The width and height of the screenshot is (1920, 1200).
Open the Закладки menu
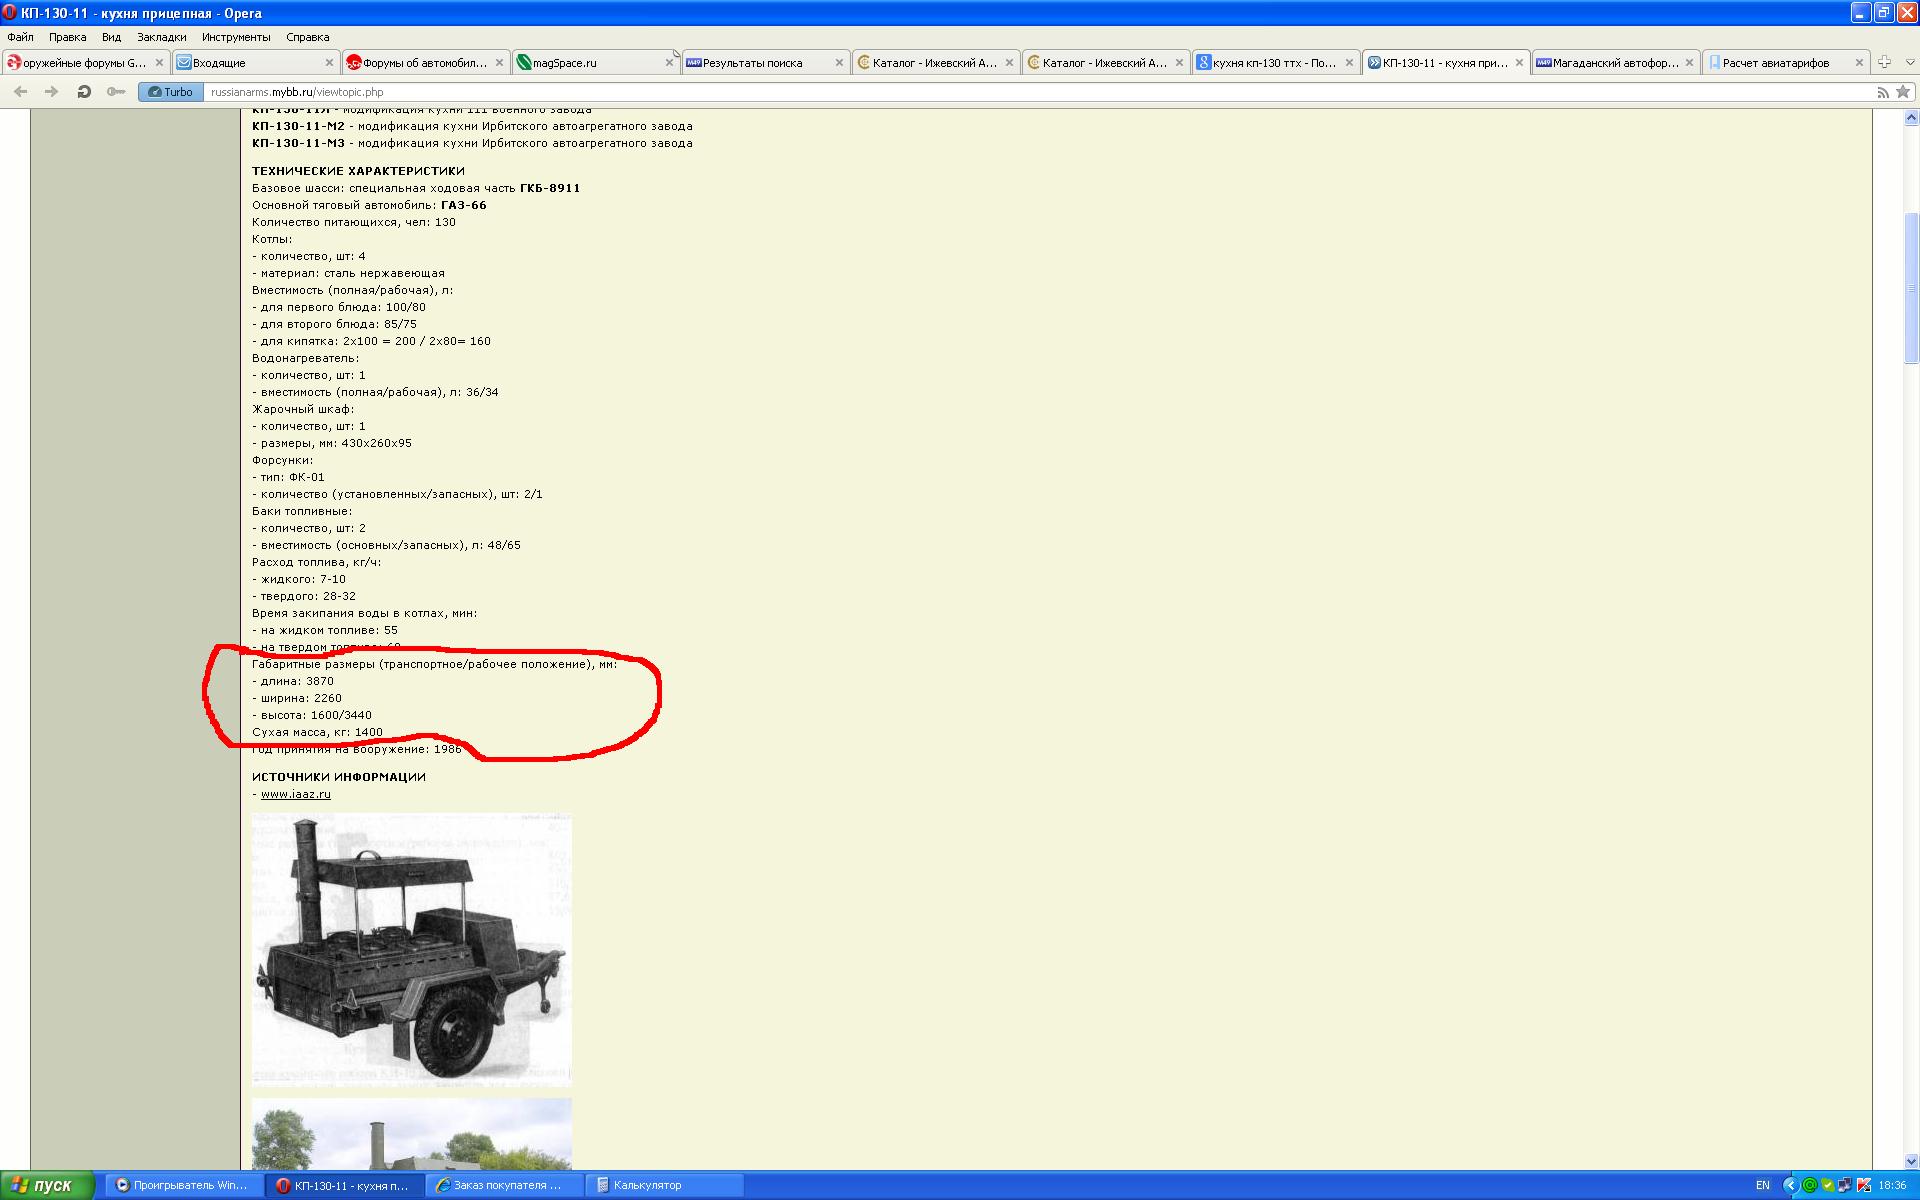(x=161, y=37)
